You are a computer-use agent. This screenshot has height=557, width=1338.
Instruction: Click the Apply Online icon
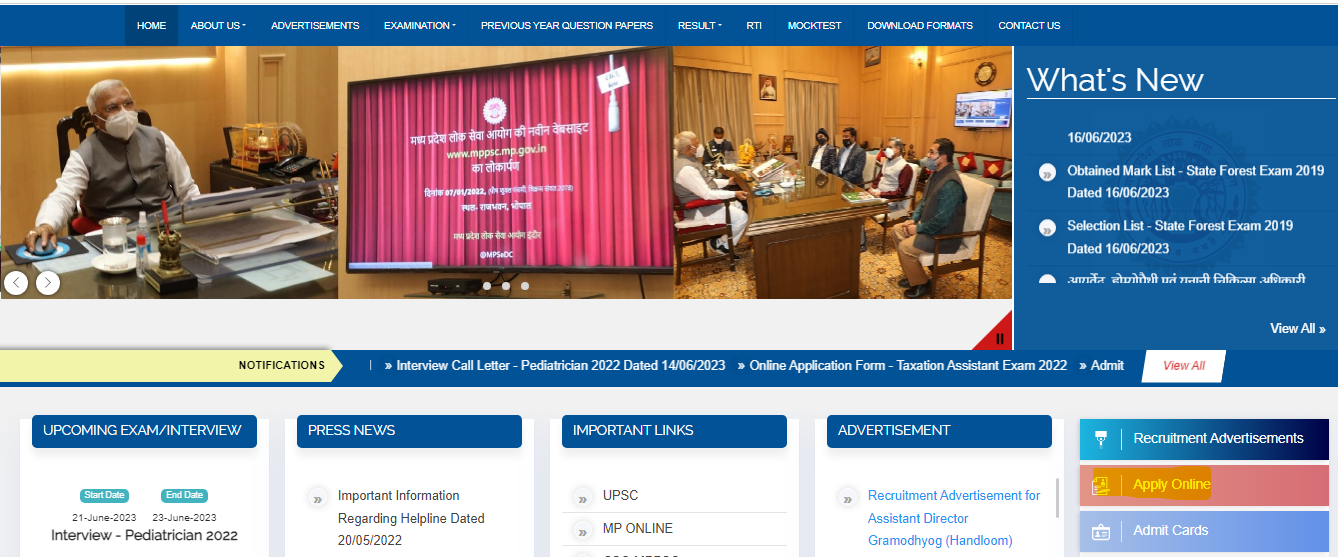(1101, 486)
